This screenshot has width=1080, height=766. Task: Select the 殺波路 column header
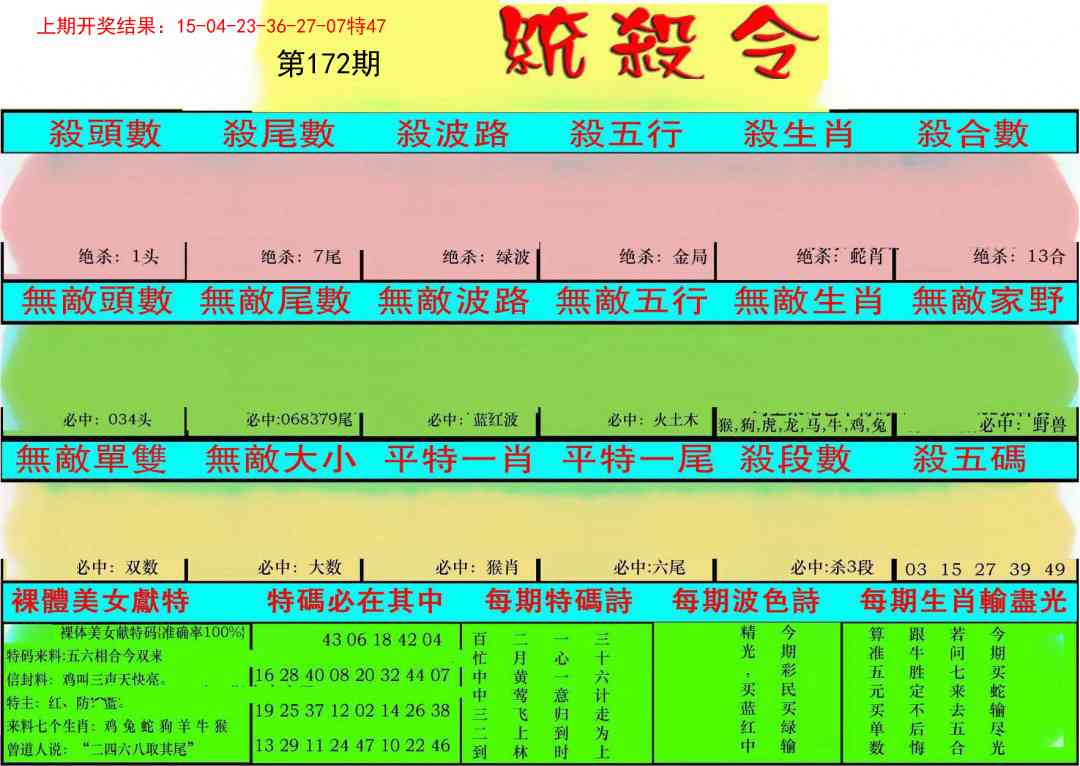point(455,131)
